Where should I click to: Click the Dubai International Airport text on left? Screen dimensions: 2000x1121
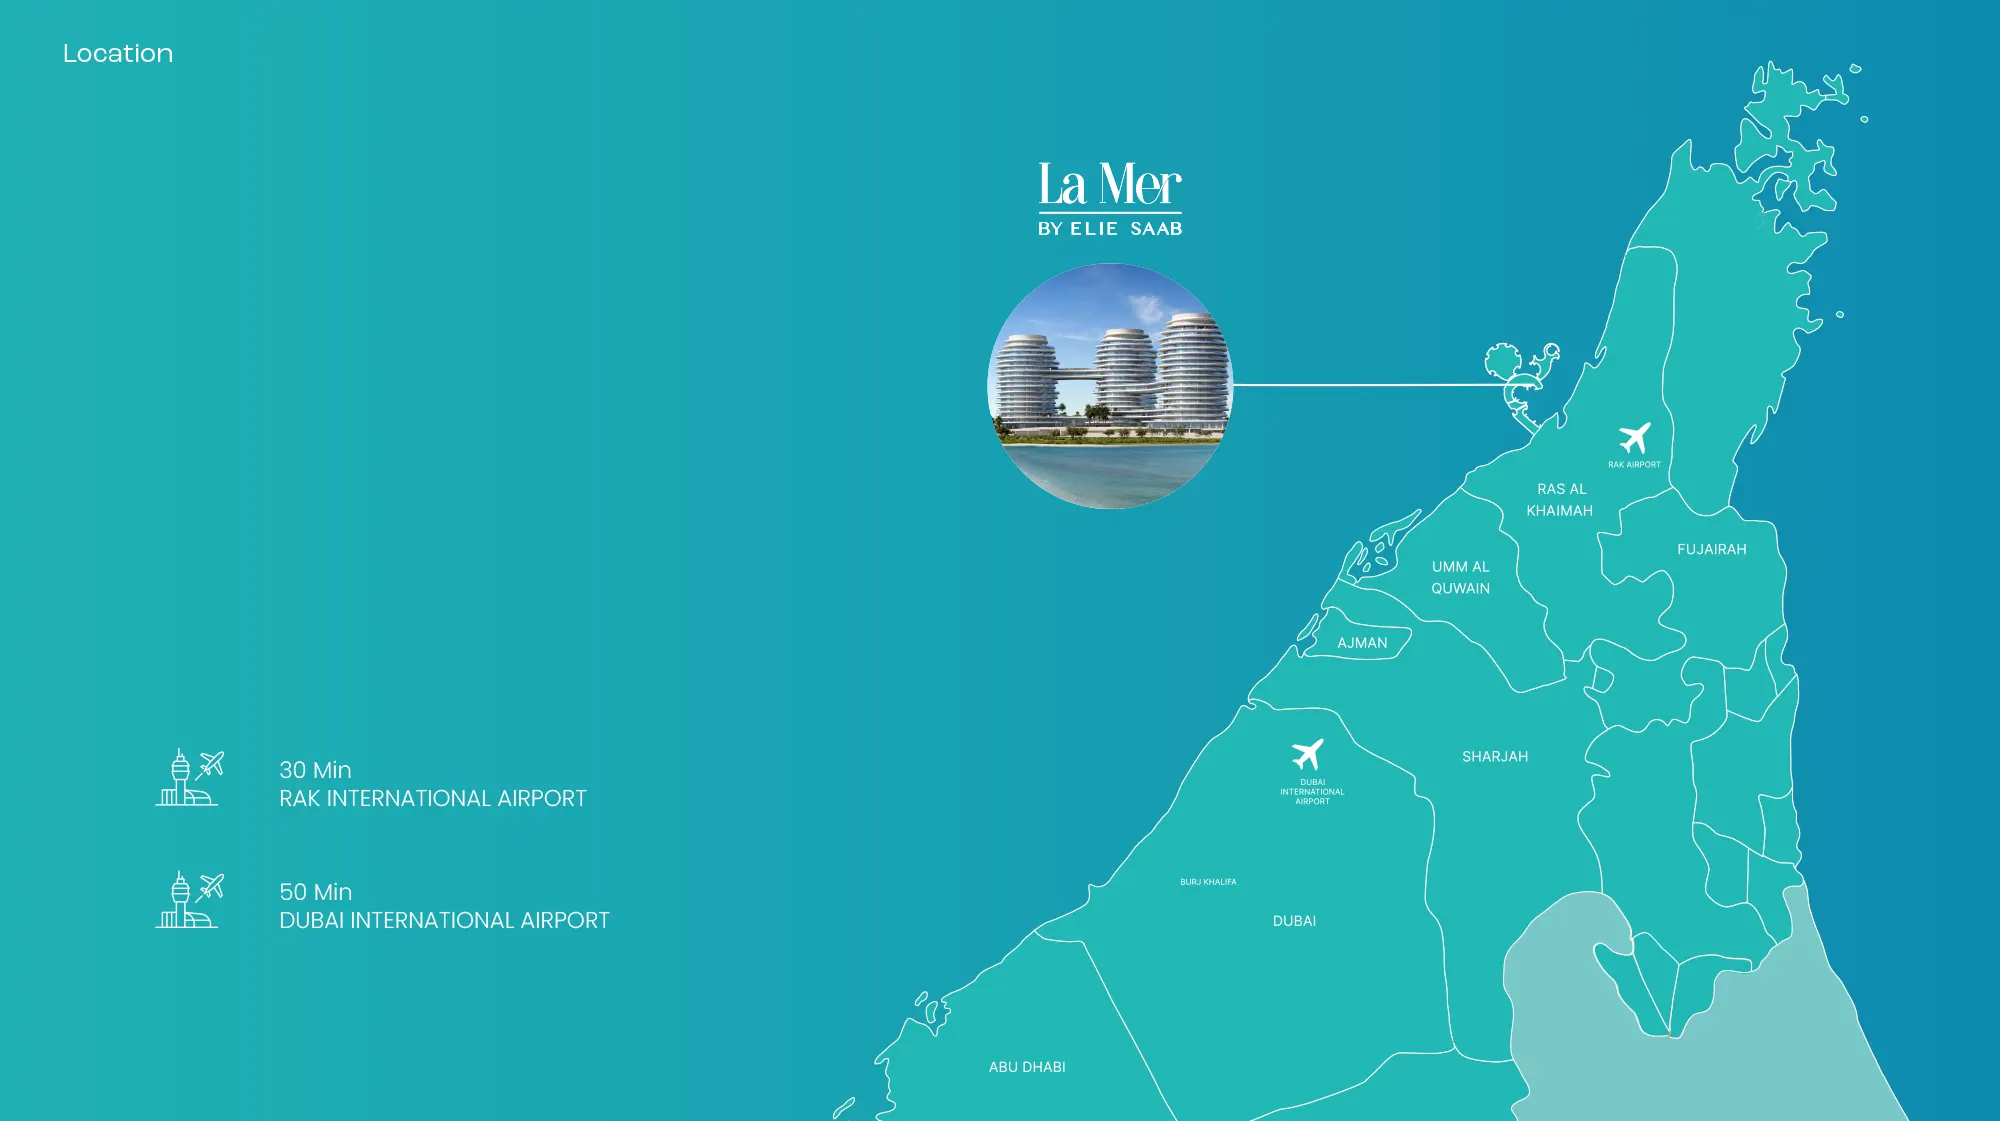(x=444, y=921)
